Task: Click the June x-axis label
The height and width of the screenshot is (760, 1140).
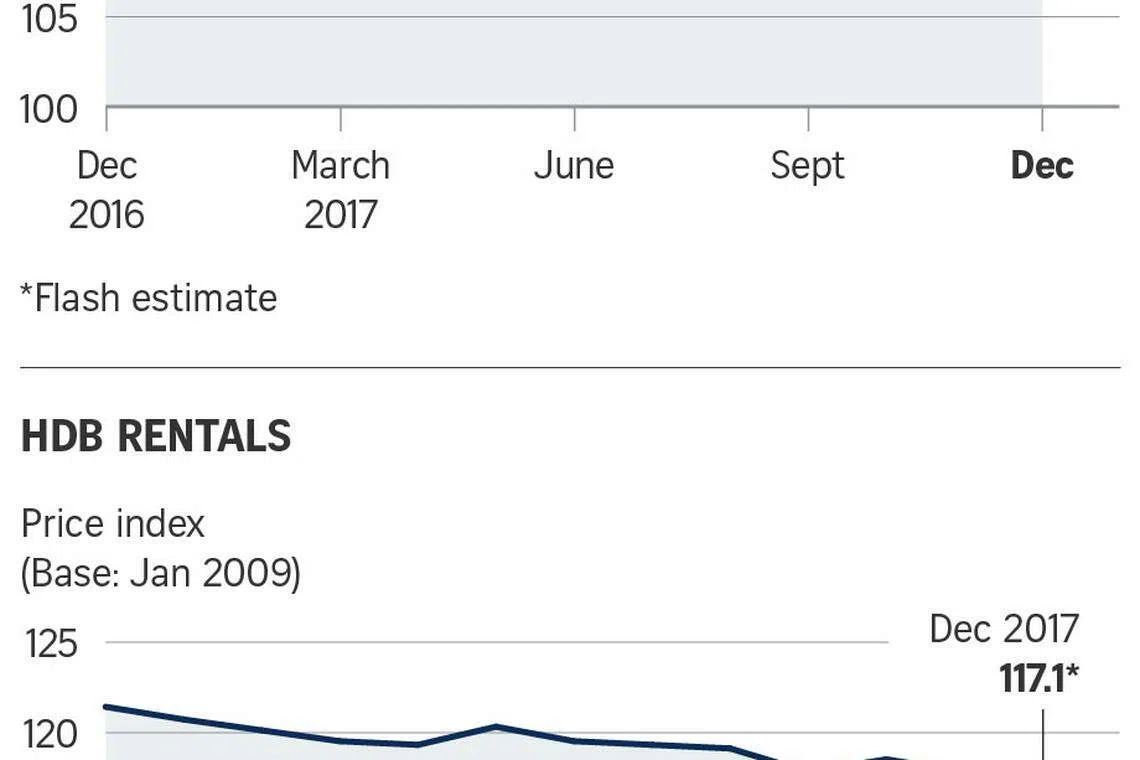Action: click(574, 166)
